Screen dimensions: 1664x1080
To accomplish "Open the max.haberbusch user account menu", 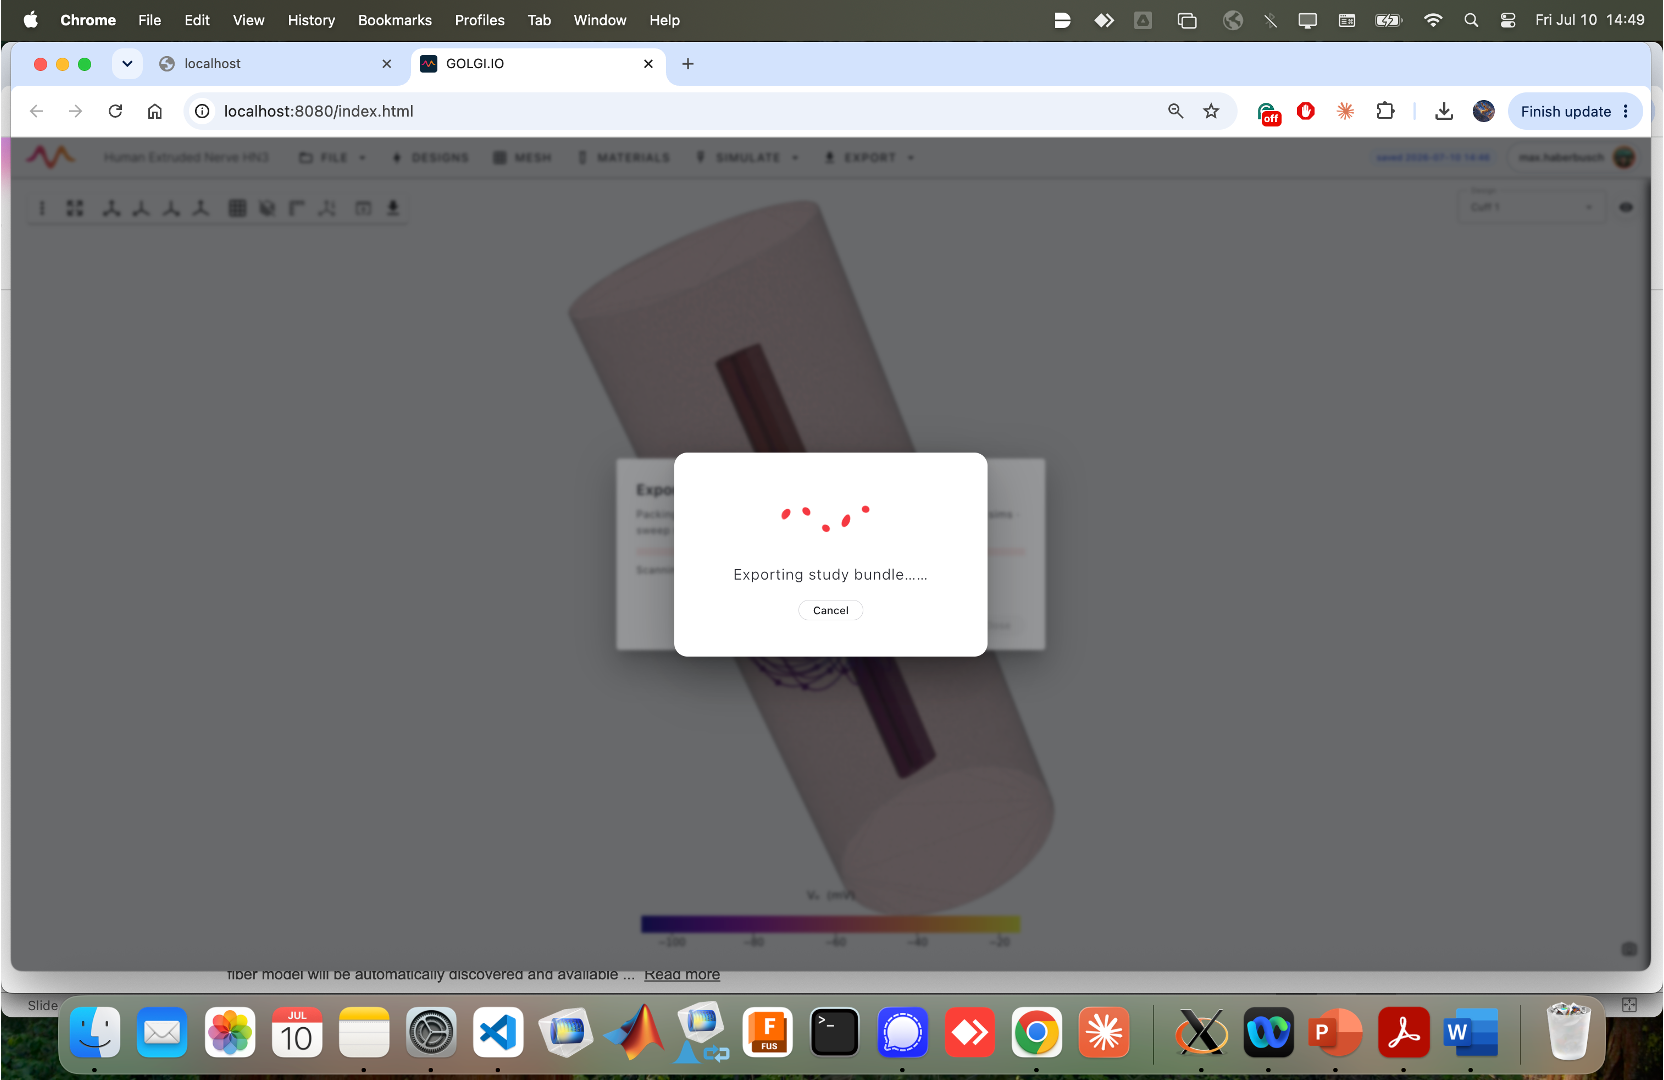I will [x=1576, y=157].
